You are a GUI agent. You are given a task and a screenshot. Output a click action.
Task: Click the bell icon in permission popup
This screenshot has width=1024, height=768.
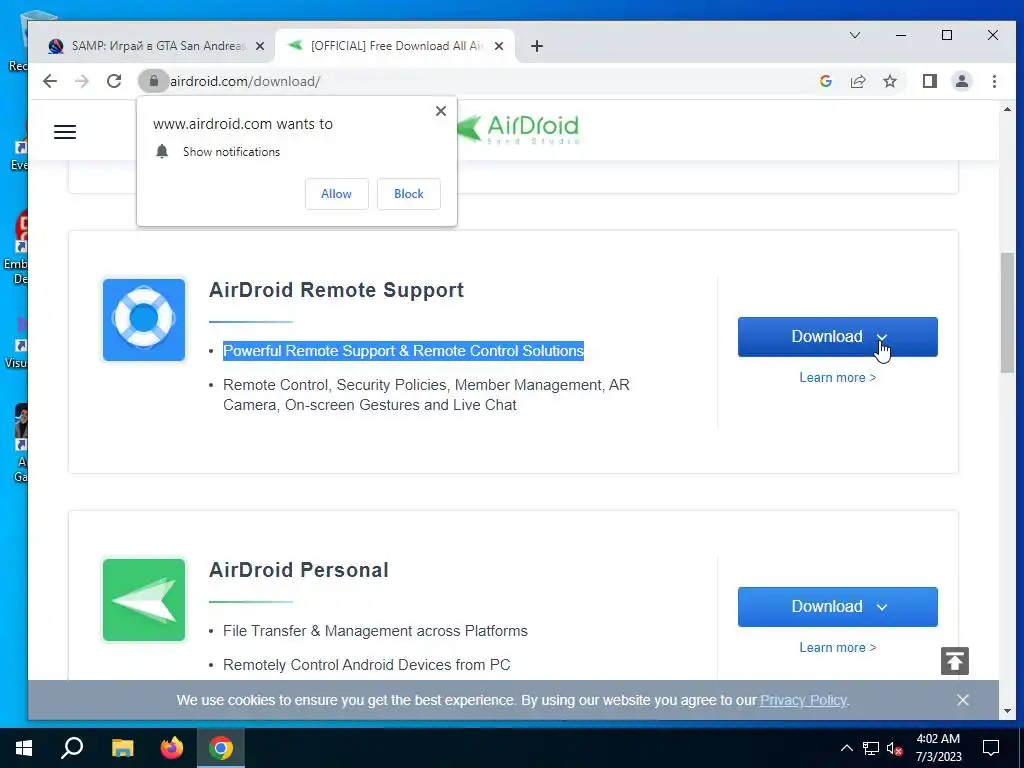coord(162,152)
